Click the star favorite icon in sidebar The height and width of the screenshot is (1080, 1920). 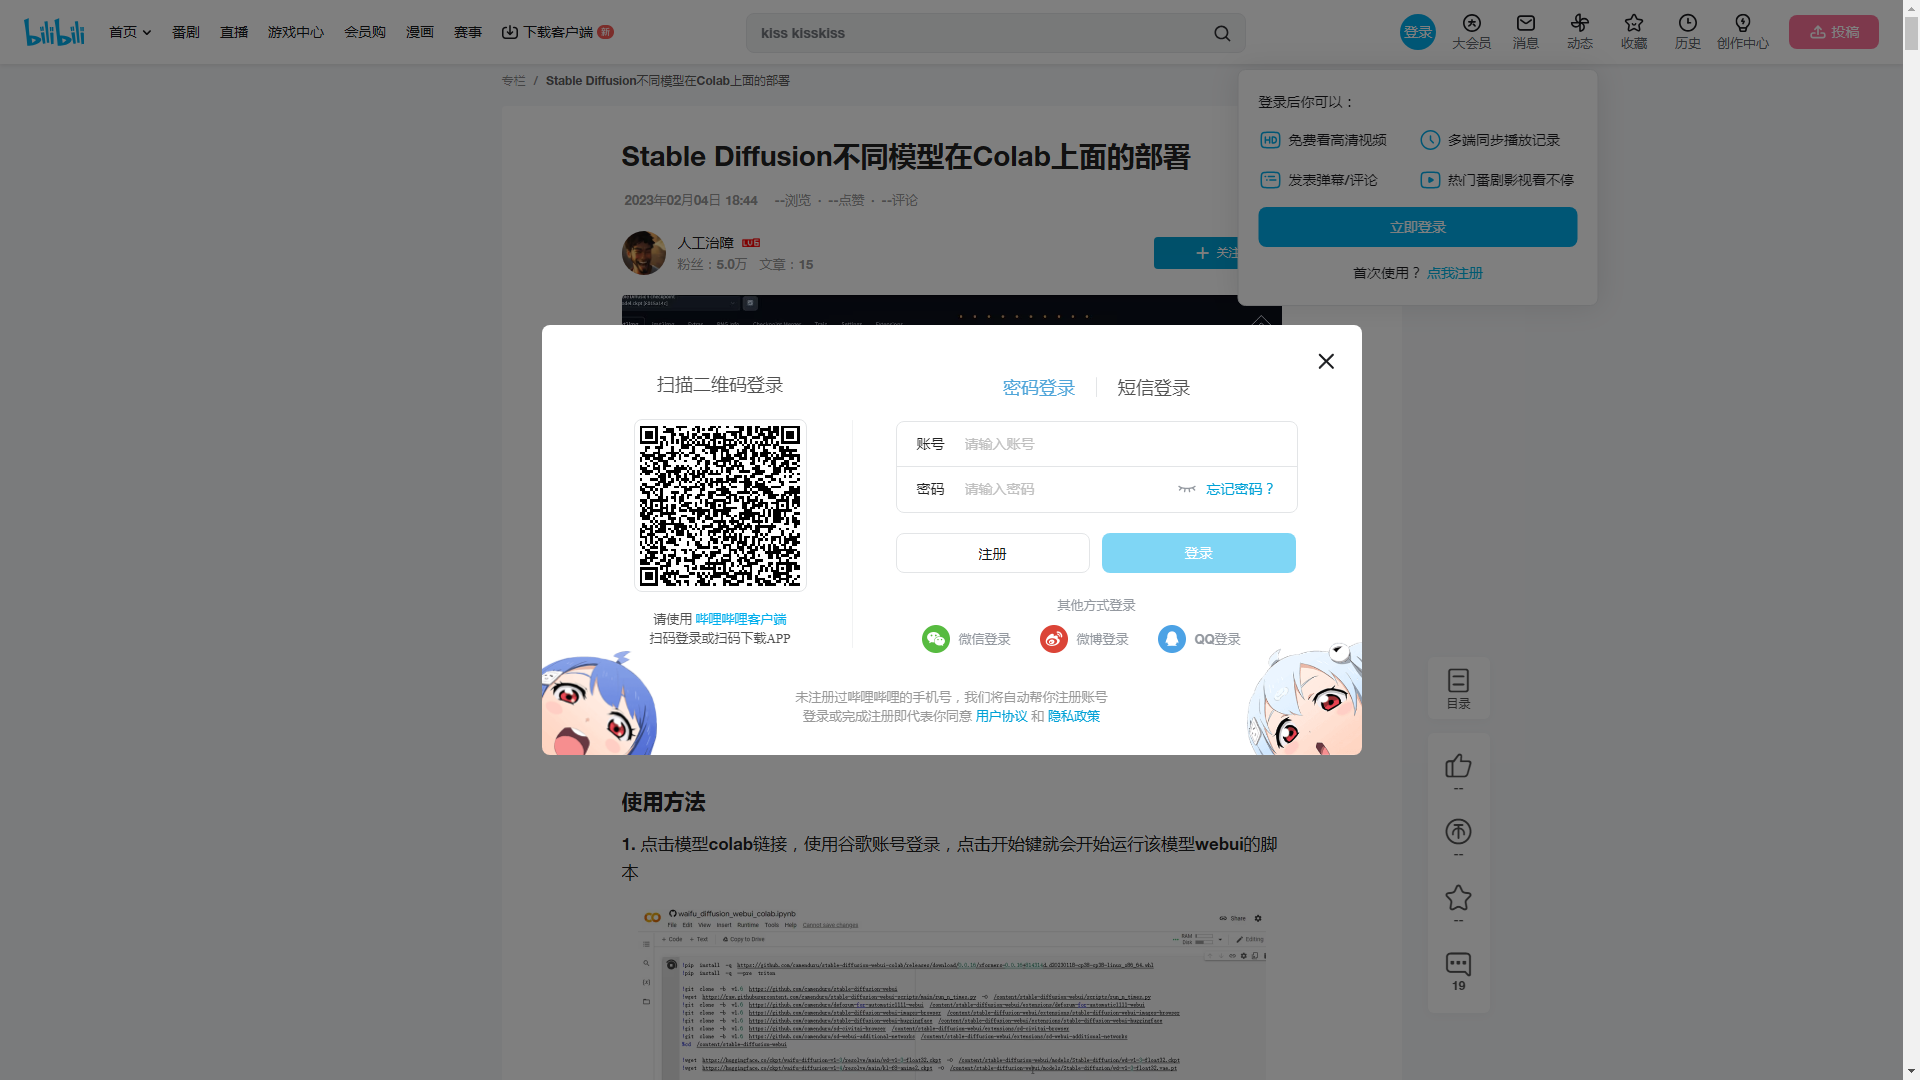(x=1458, y=898)
